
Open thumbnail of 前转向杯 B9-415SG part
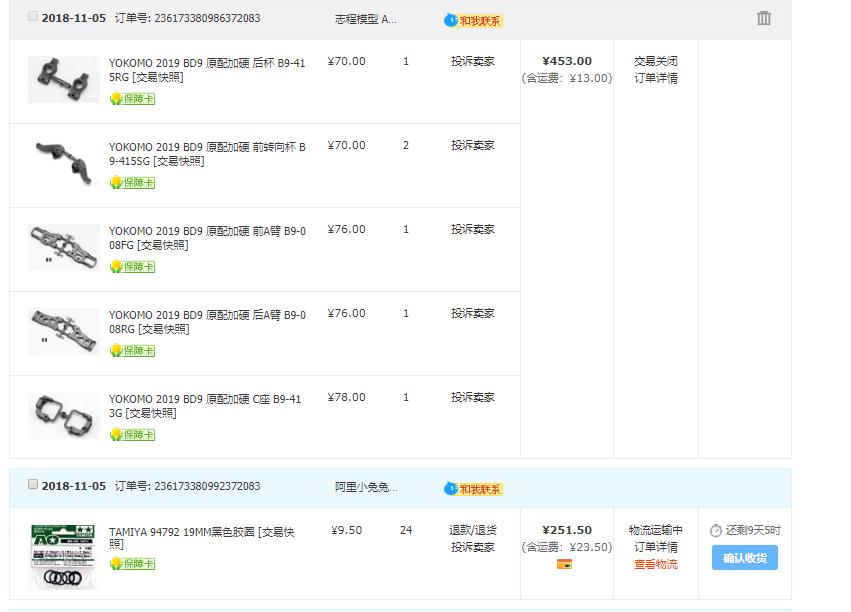63,163
